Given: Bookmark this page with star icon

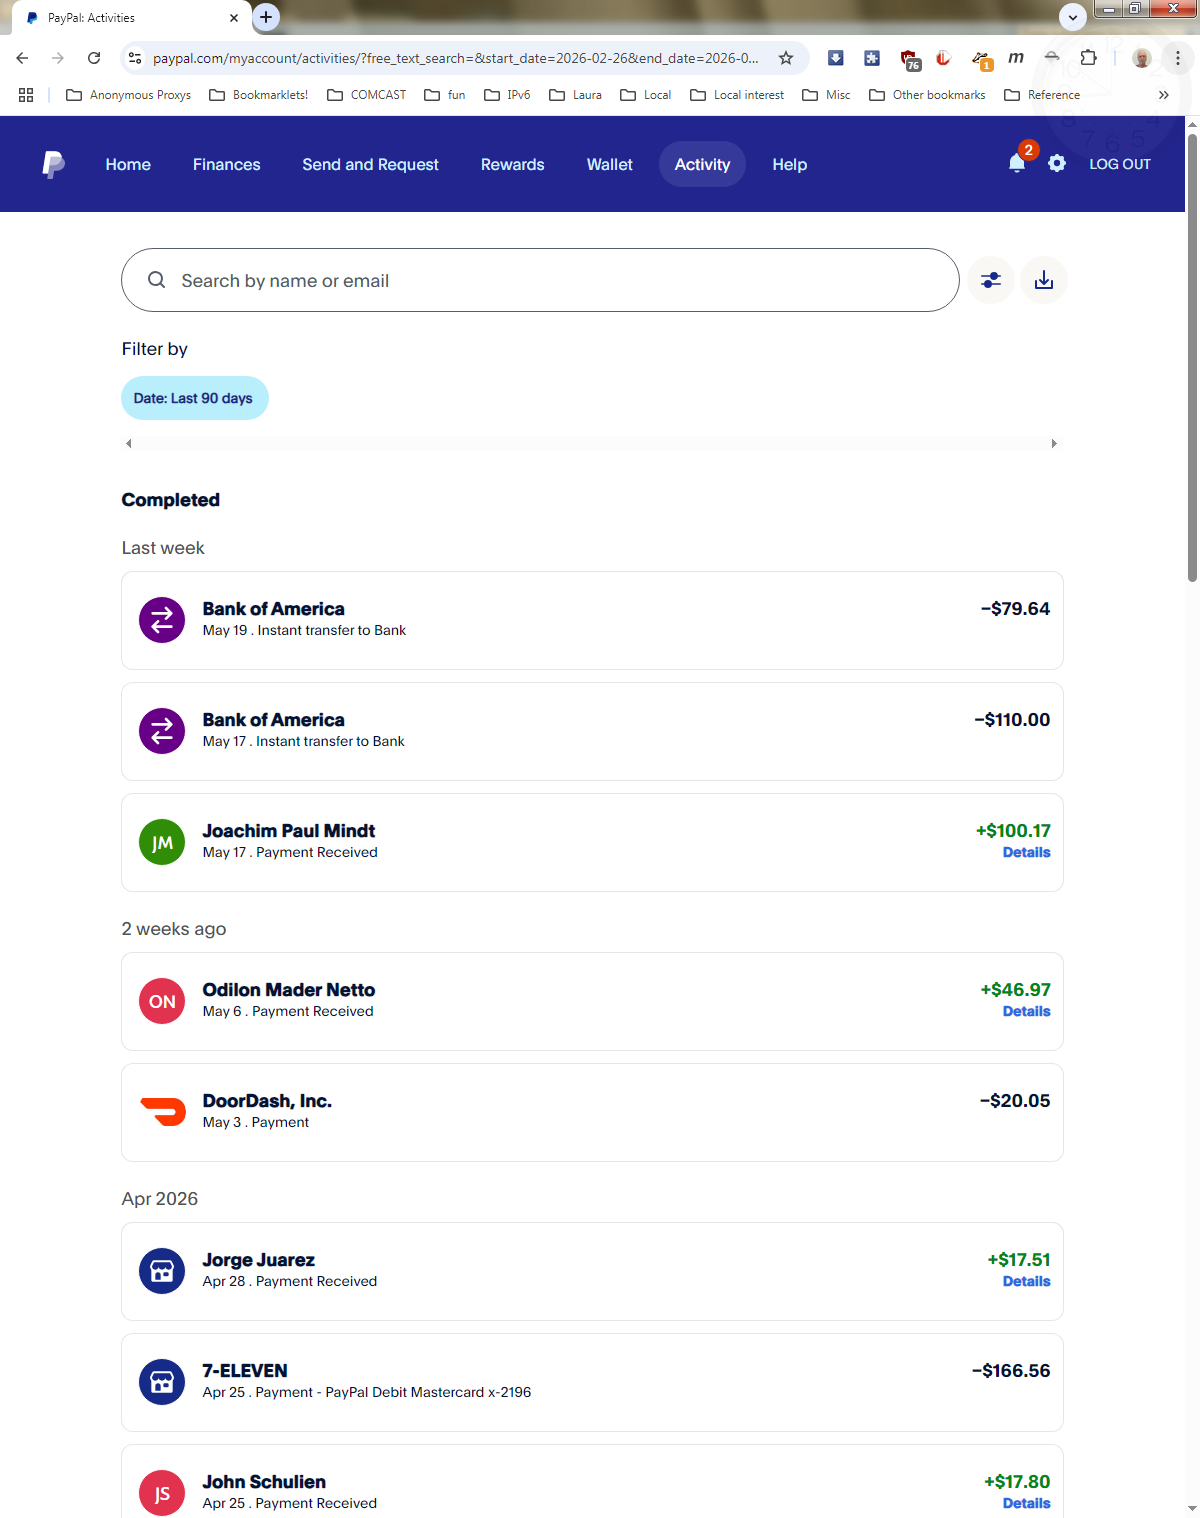Looking at the screenshot, I should pos(786,58).
